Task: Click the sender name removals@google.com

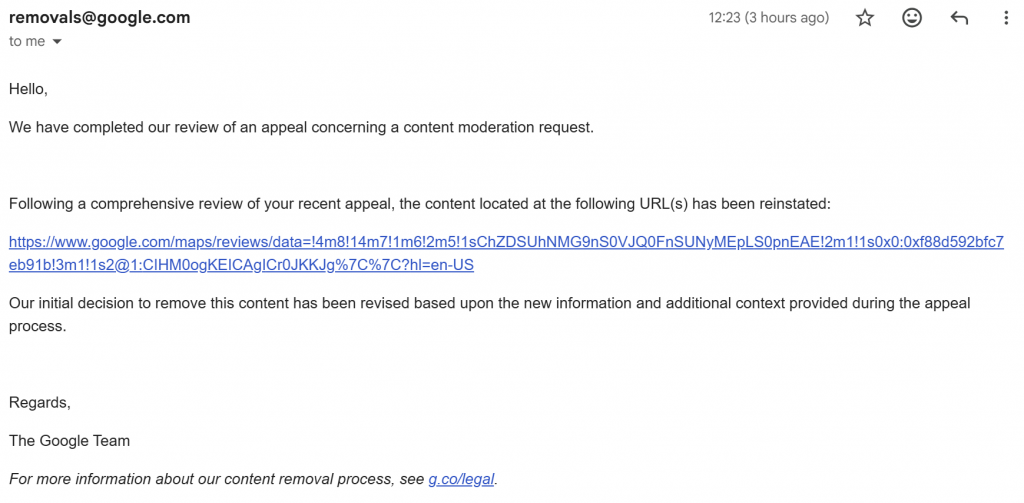Action: pyautogui.click(x=100, y=18)
